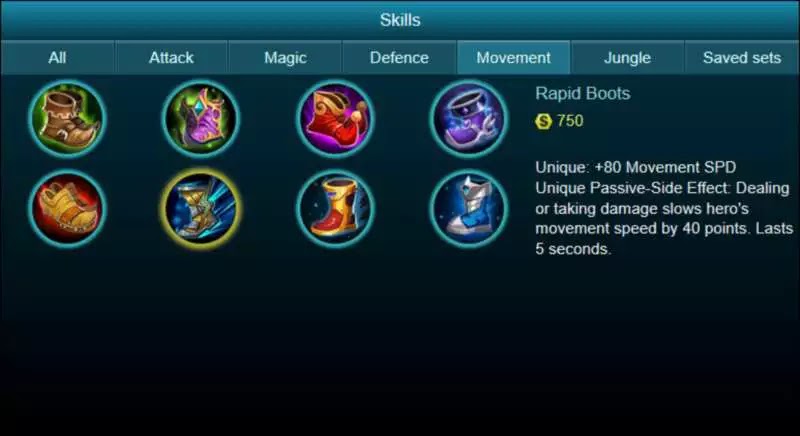800x436 pixels.
Task: View the Saved sets tab
Action: [x=742, y=58]
